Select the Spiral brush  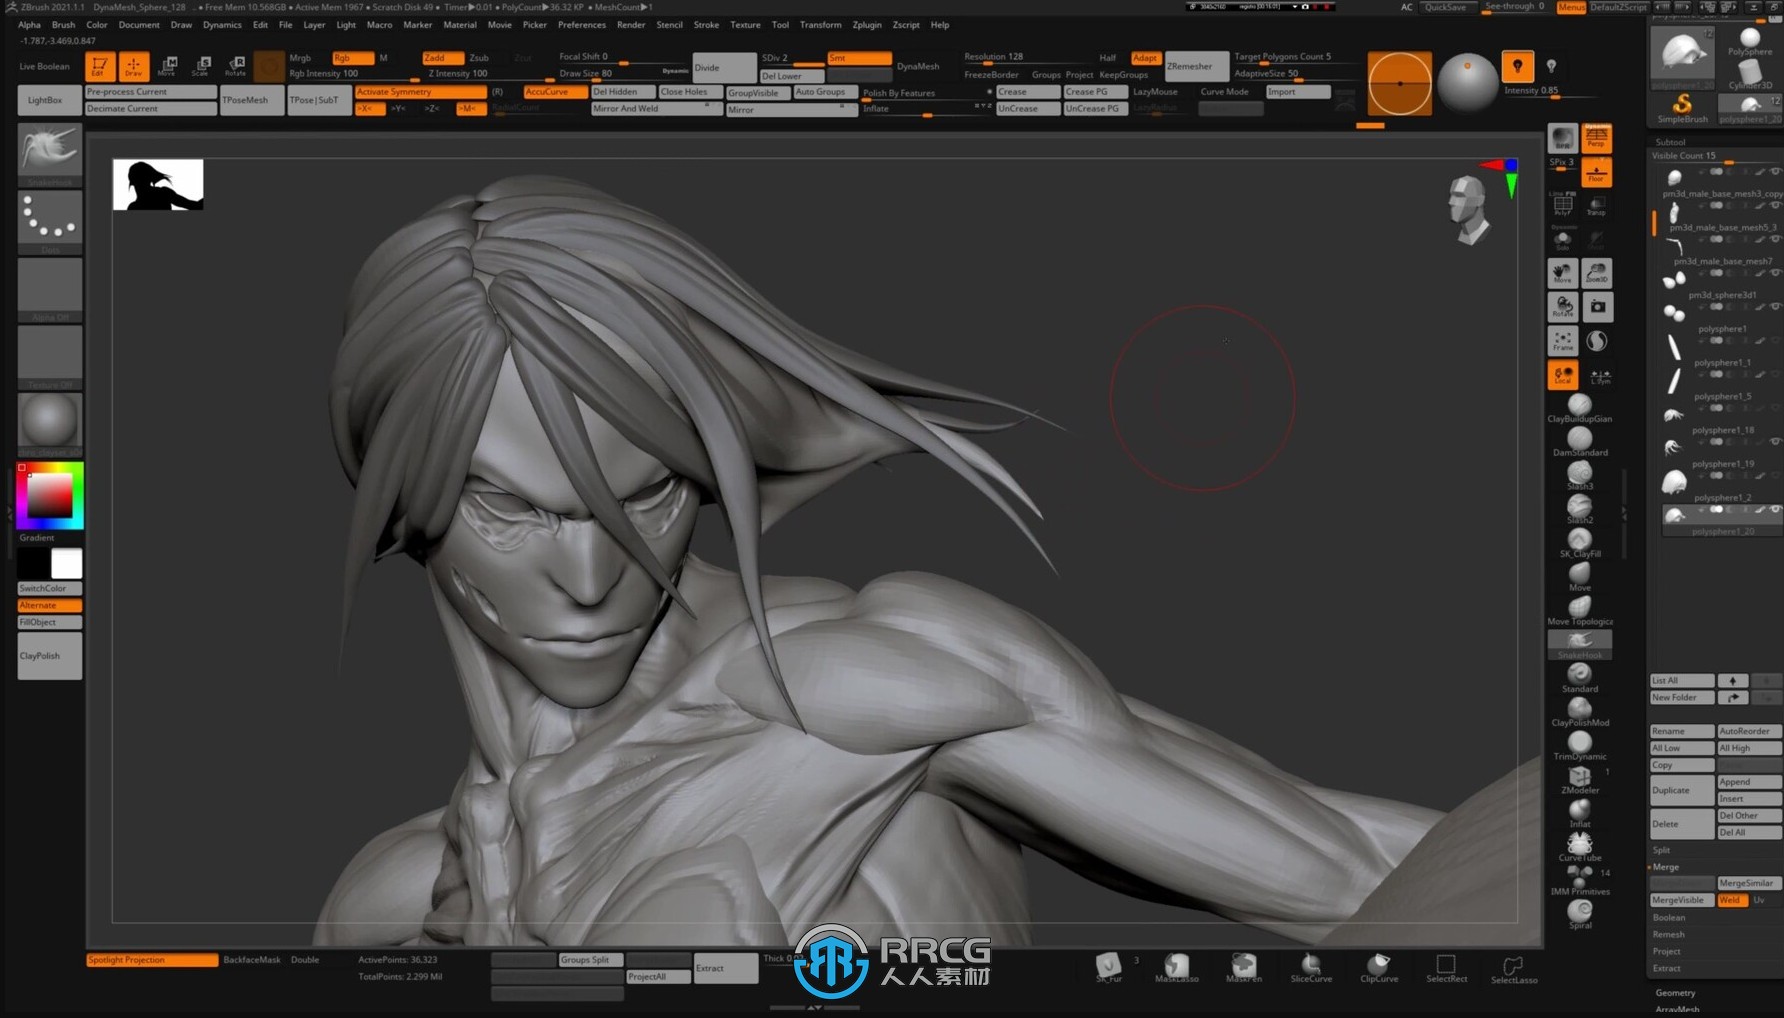point(1579,915)
